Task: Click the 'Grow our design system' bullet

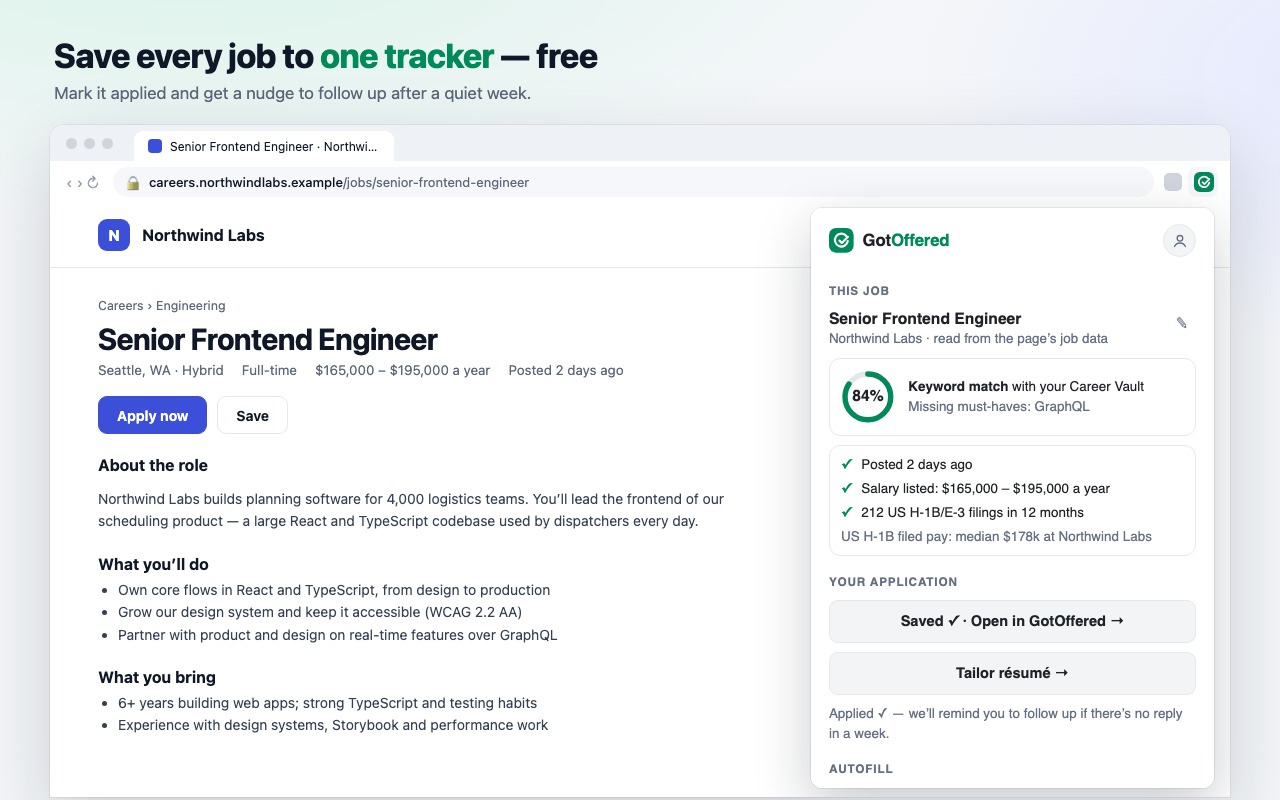Action: (320, 612)
